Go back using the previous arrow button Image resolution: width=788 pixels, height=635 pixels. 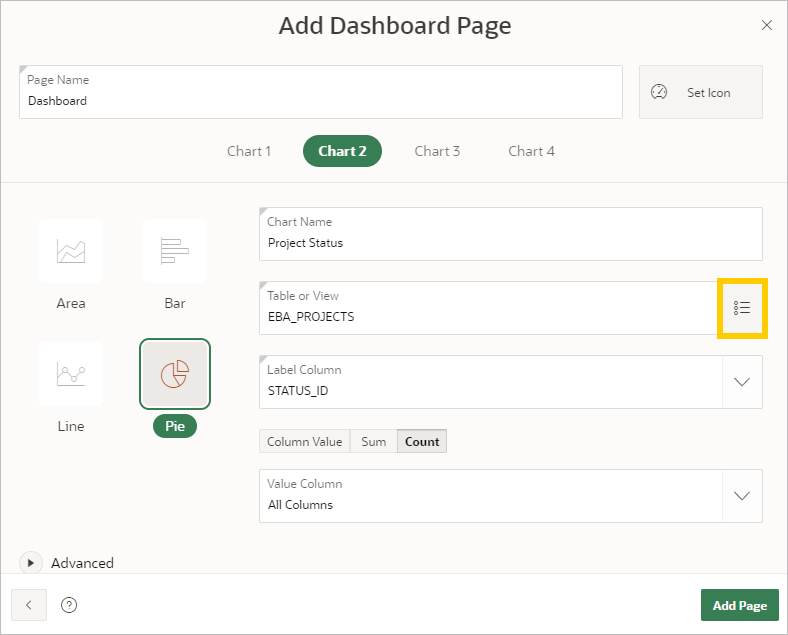[29, 605]
